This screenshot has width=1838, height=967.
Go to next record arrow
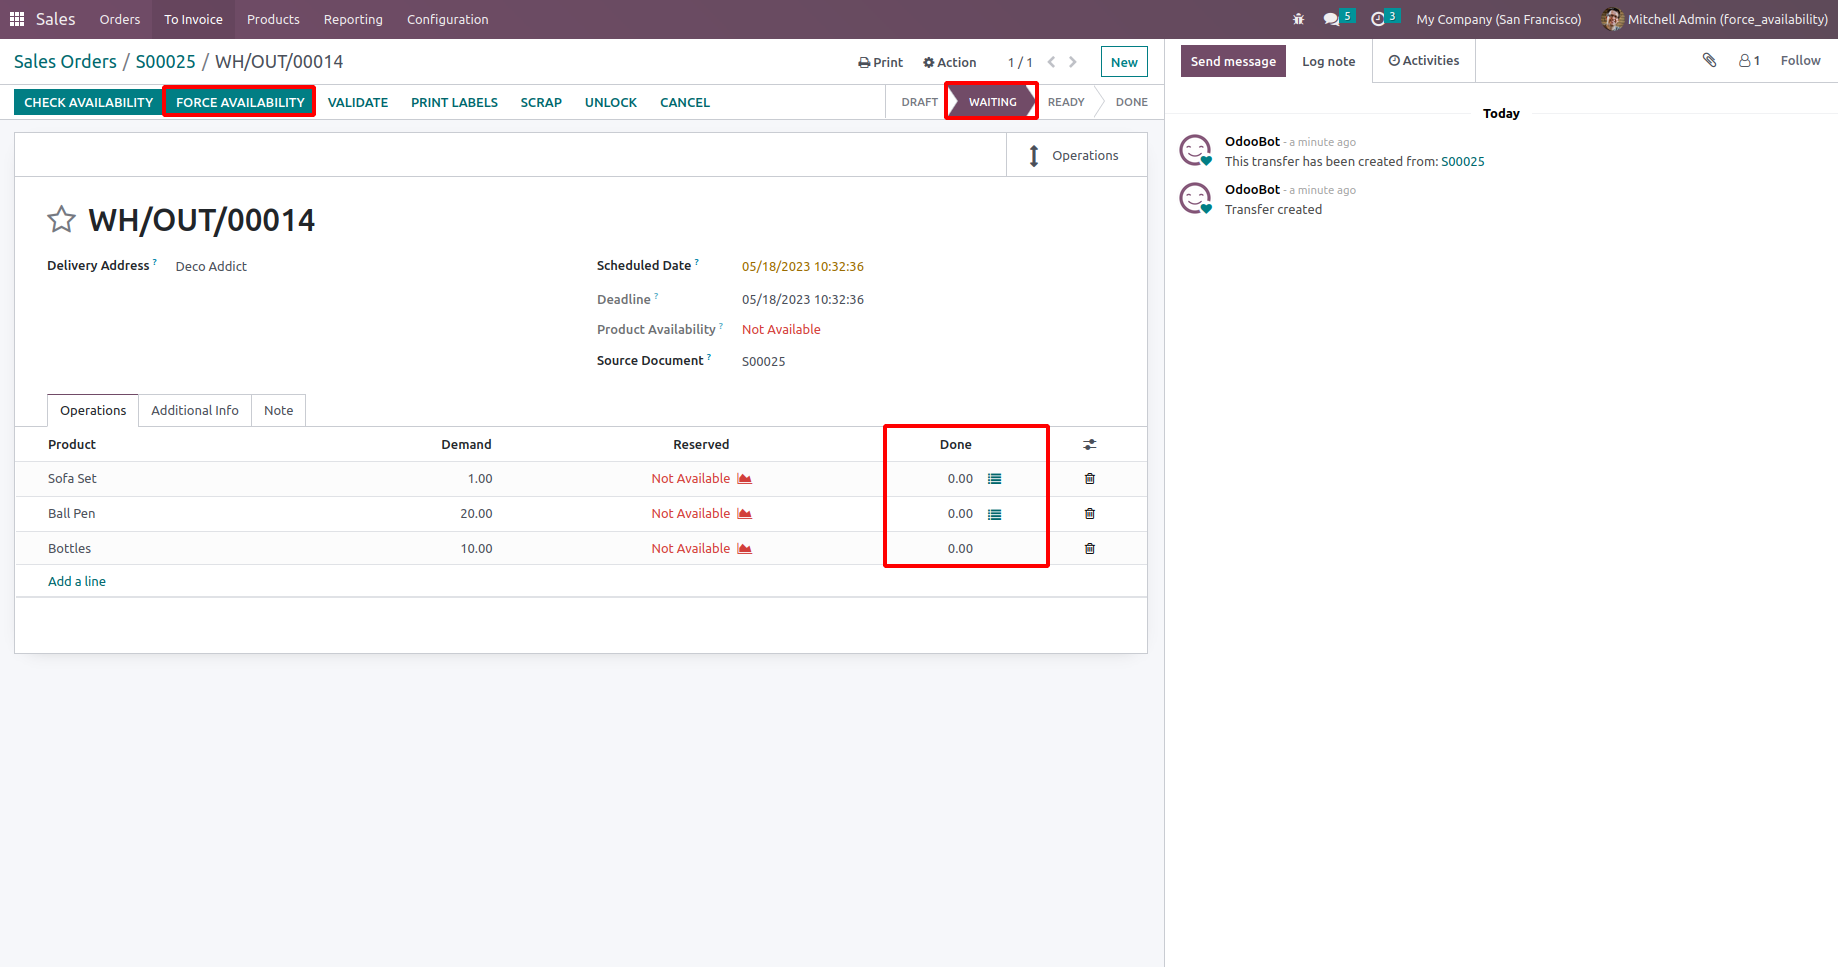[x=1073, y=62]
